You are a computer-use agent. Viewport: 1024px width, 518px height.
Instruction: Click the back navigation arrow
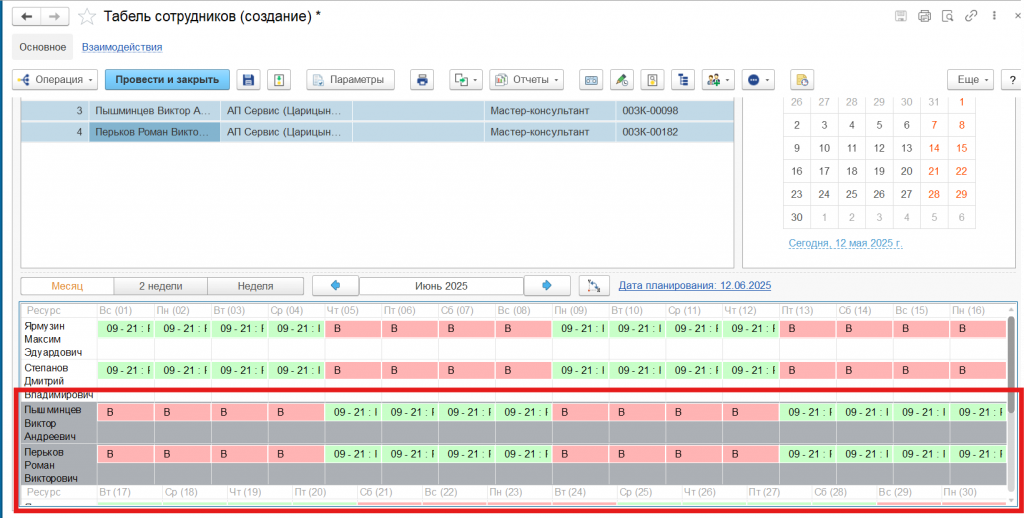tap(27, 17)
